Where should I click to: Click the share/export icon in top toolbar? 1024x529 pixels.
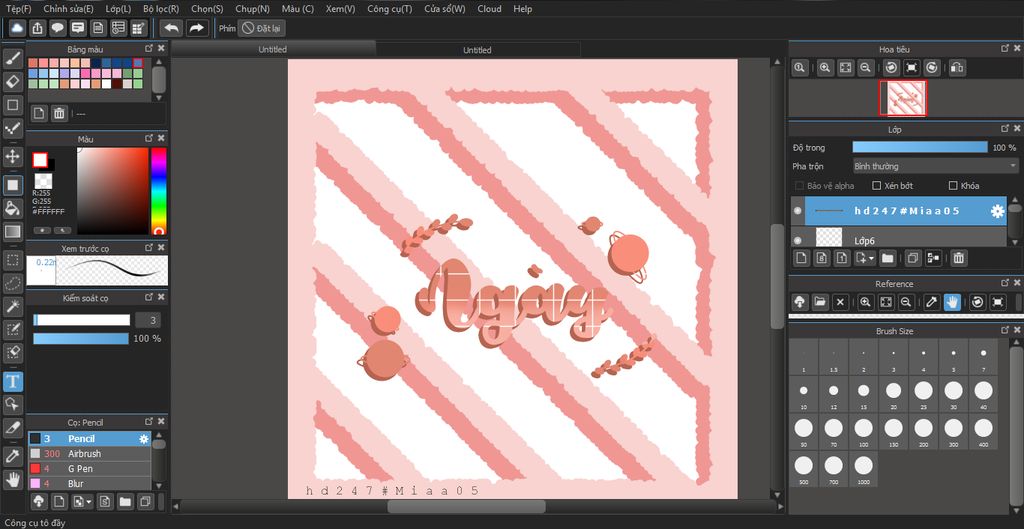click(x=38, y=28)
